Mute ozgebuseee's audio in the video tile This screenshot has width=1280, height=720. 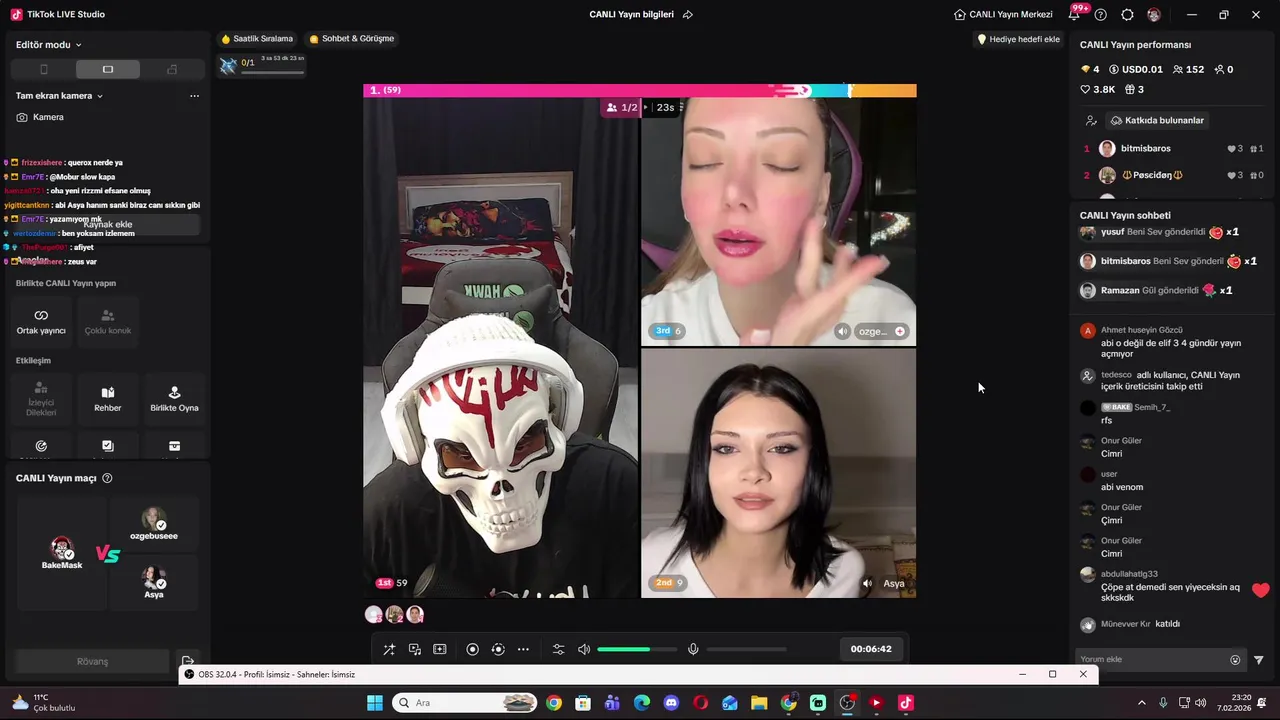click(x=843, y=331)
